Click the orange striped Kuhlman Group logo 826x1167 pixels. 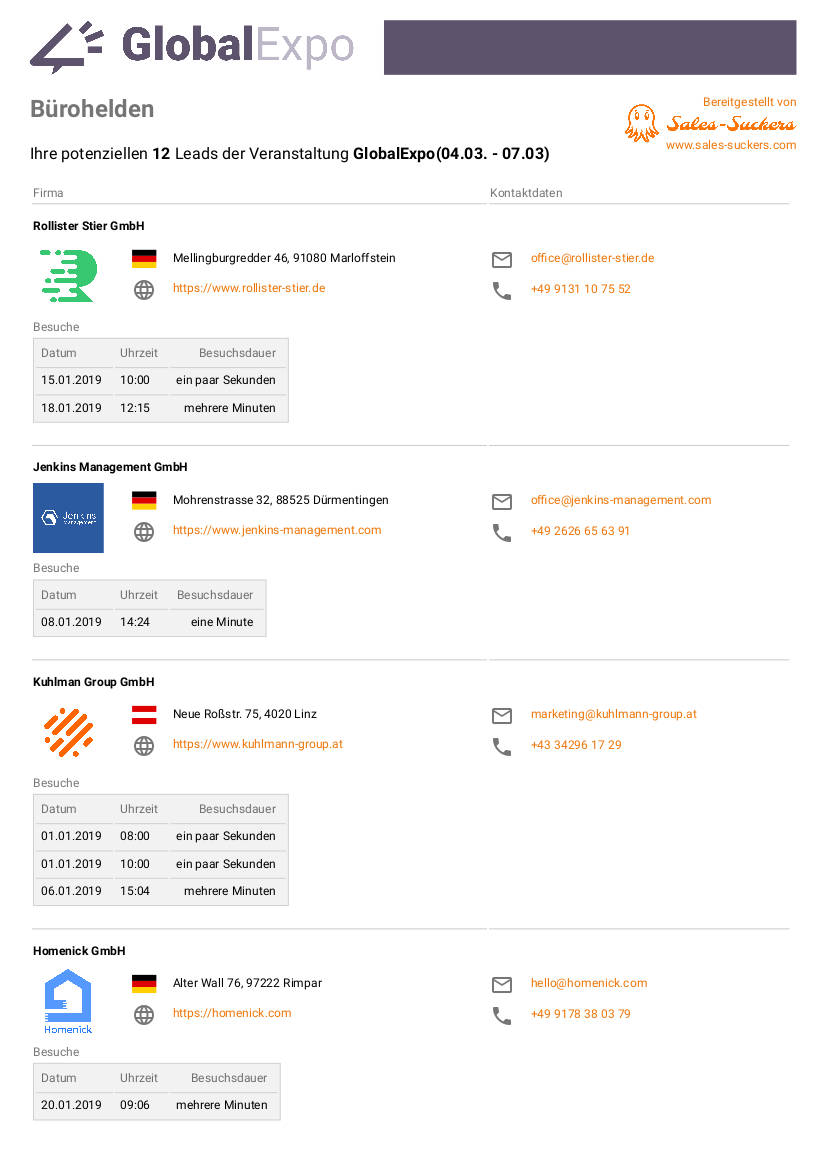point(68,732)
